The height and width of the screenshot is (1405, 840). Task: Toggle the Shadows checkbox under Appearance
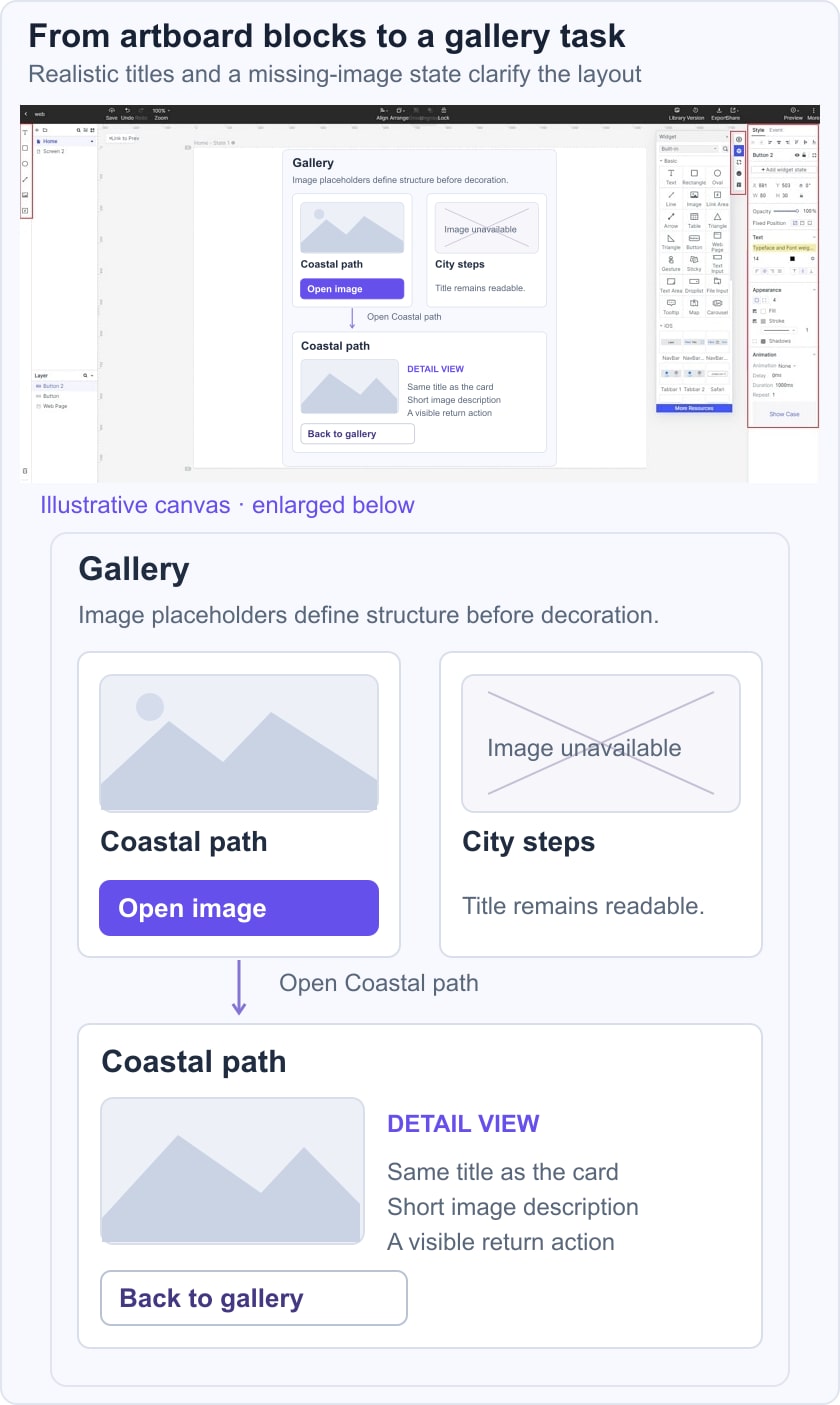[755, 341]
